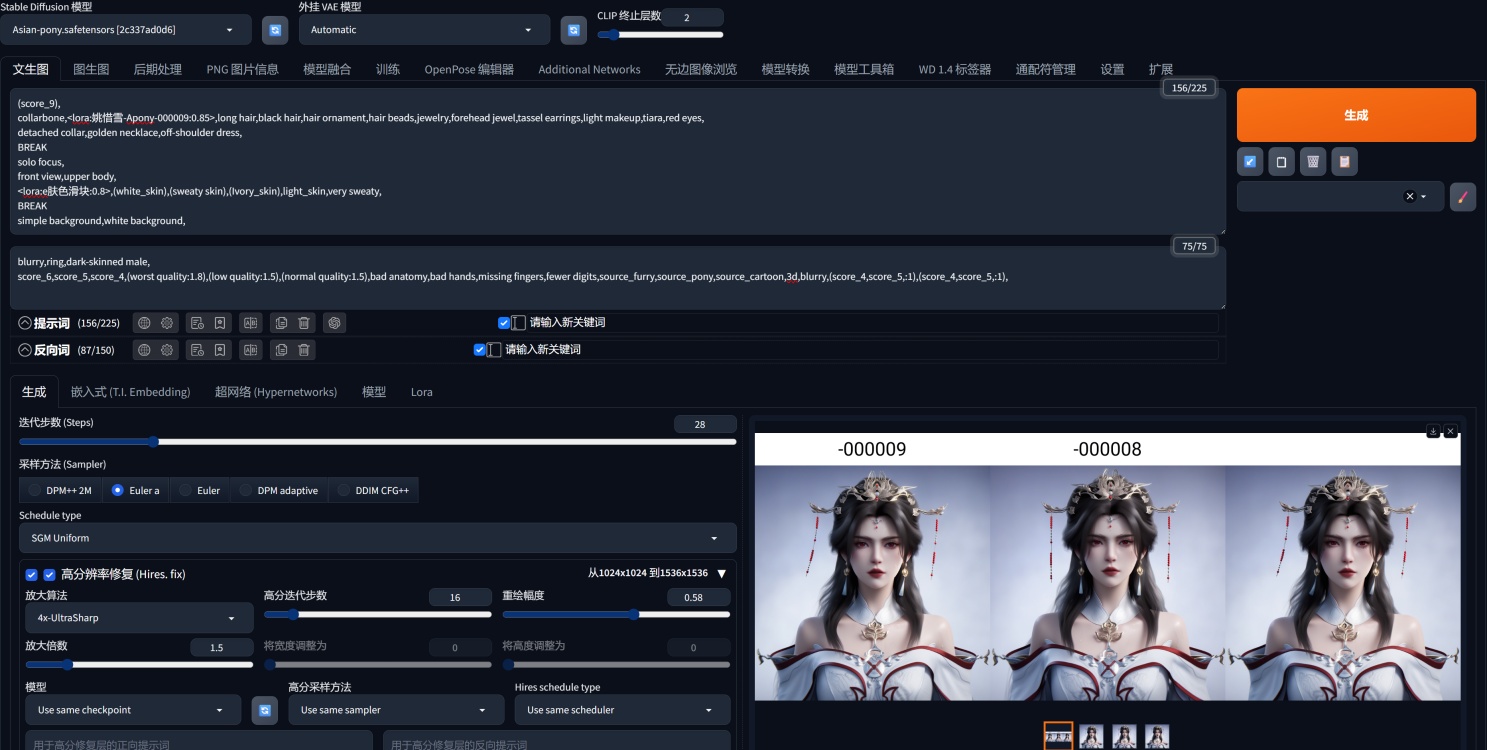This screenshot has height=750, width=1487.
Task: Click the trash bin clear-prompt icon under the generate button
Action: (x=1313, y=161)
